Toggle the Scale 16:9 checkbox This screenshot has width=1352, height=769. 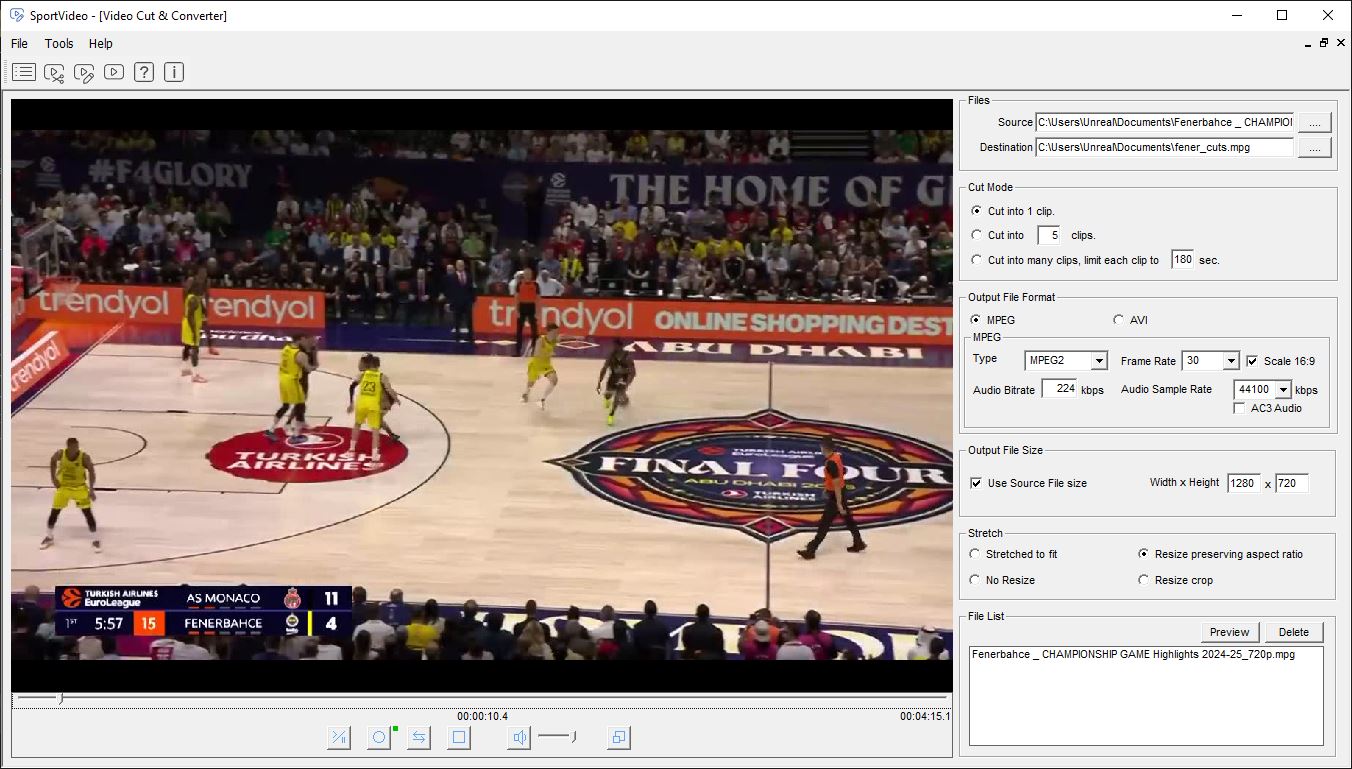pos(1252,361)
